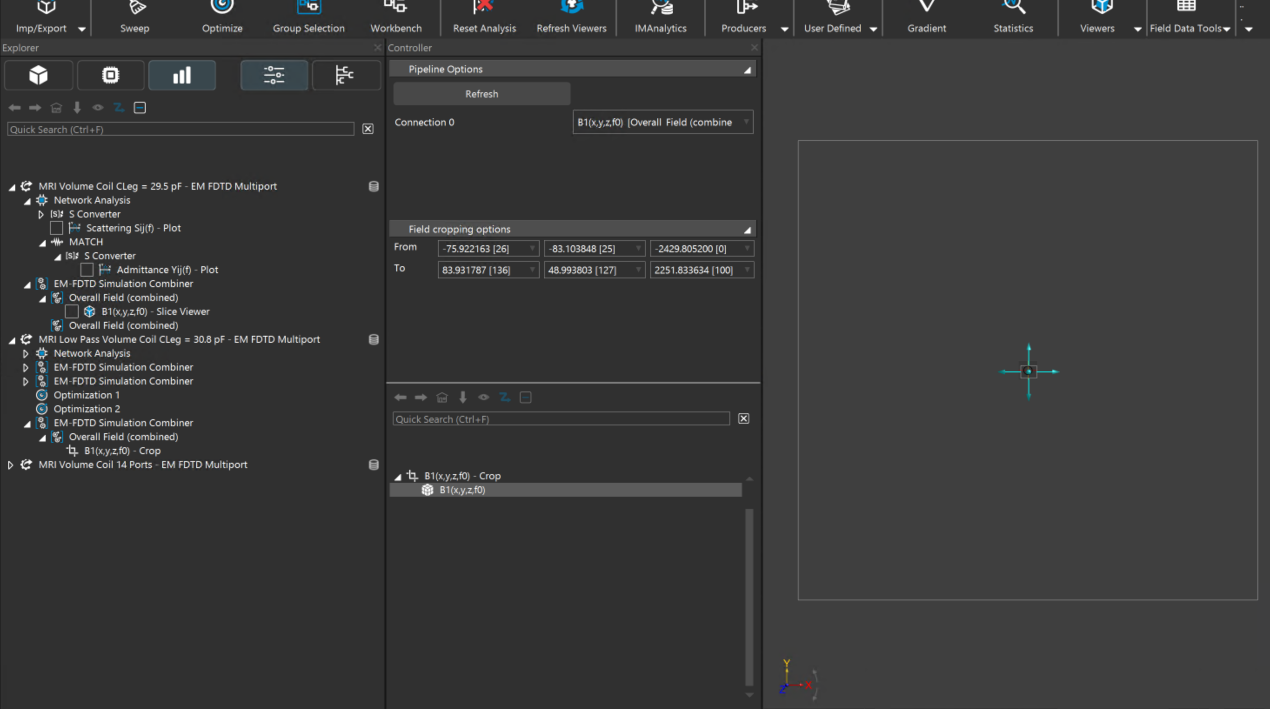Image resolution: width=1270 pixels, height=709 pixels.
Task: Select the Analysis bar chart icon in Explorer
Action: (x=182, y=75)
